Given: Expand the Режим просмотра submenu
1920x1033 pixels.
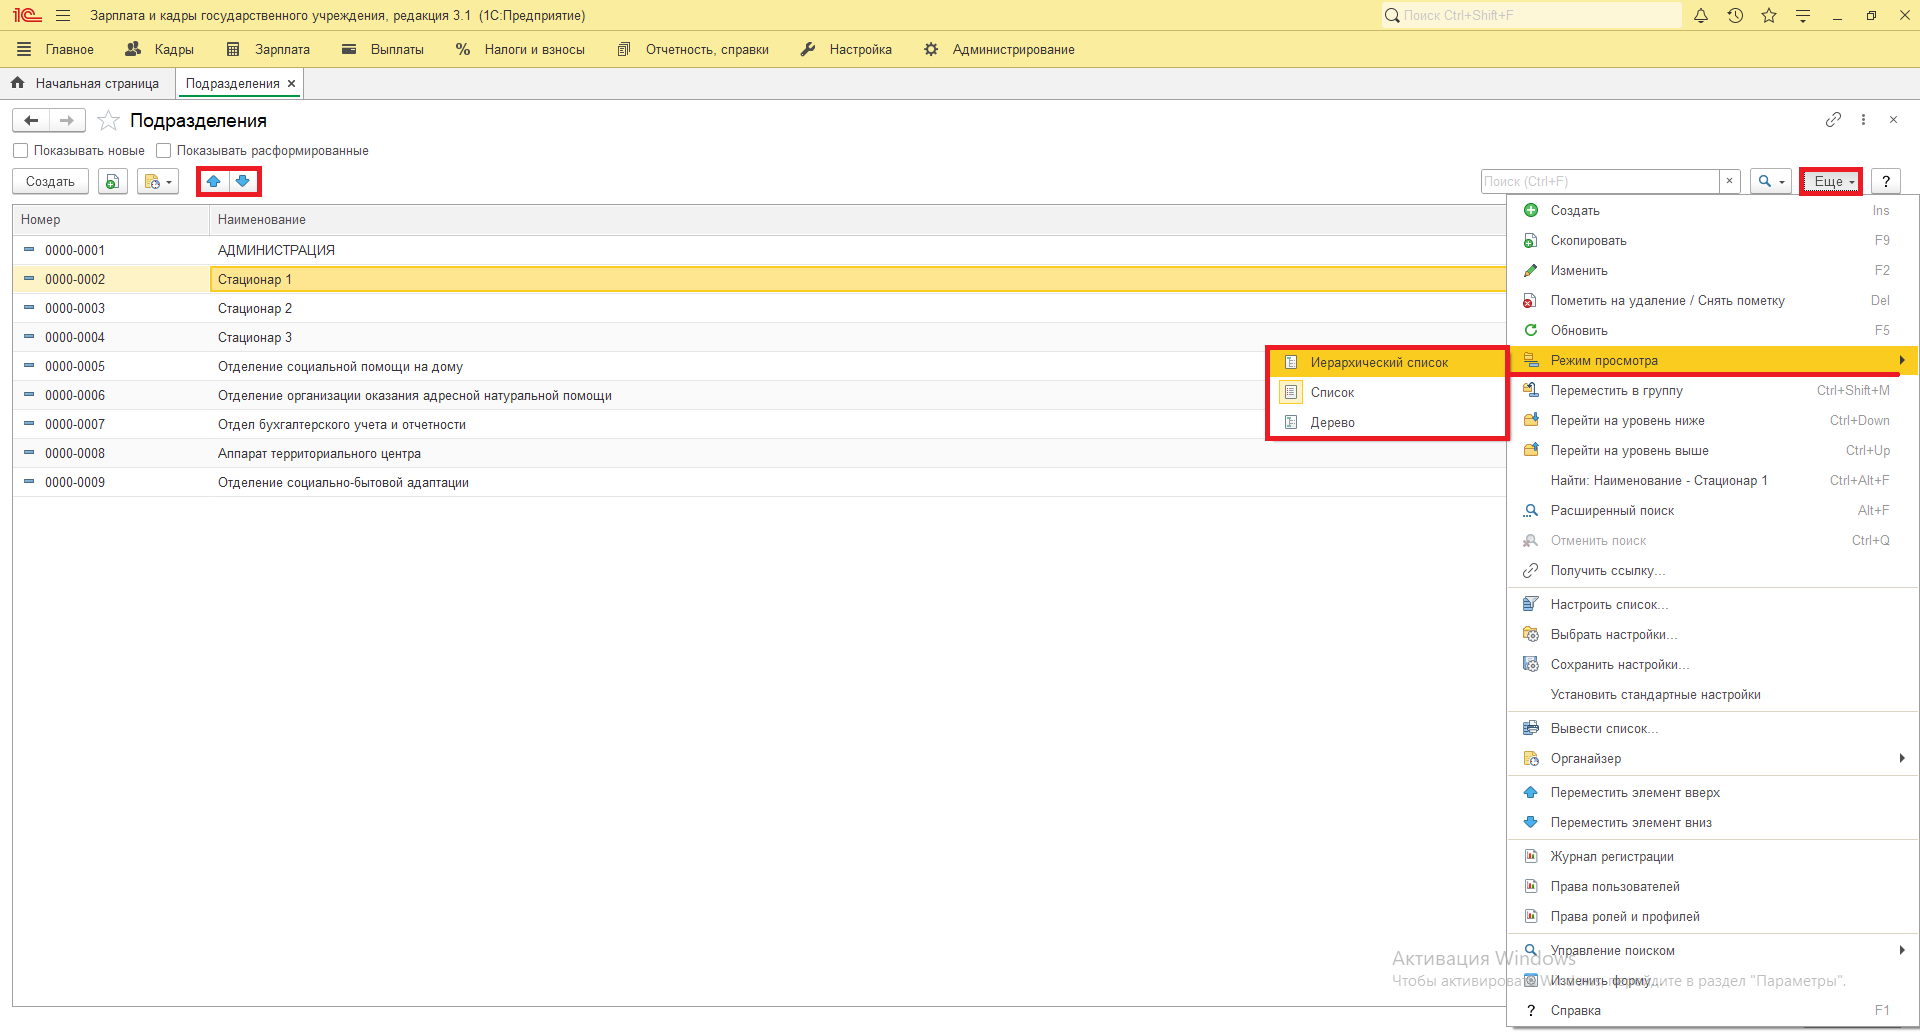Looking at the screenshot, I should tap(1712, 361).
